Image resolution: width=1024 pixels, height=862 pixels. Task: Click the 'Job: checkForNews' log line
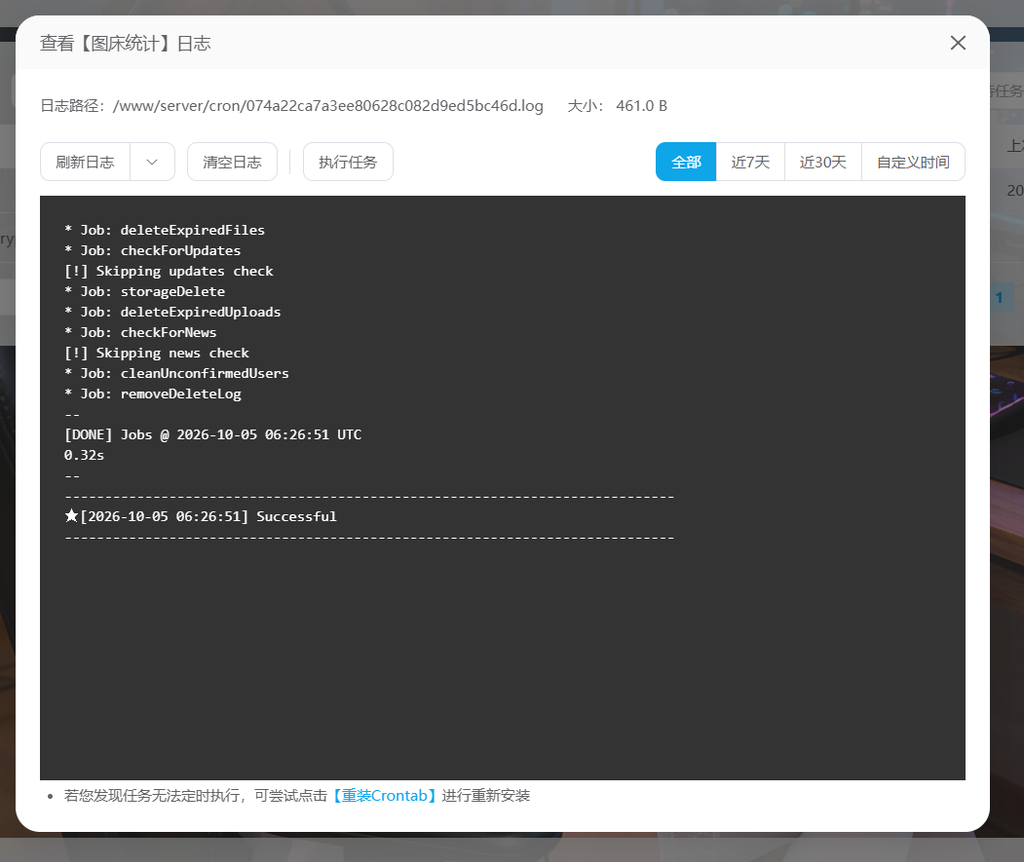(x=140, y=332)
